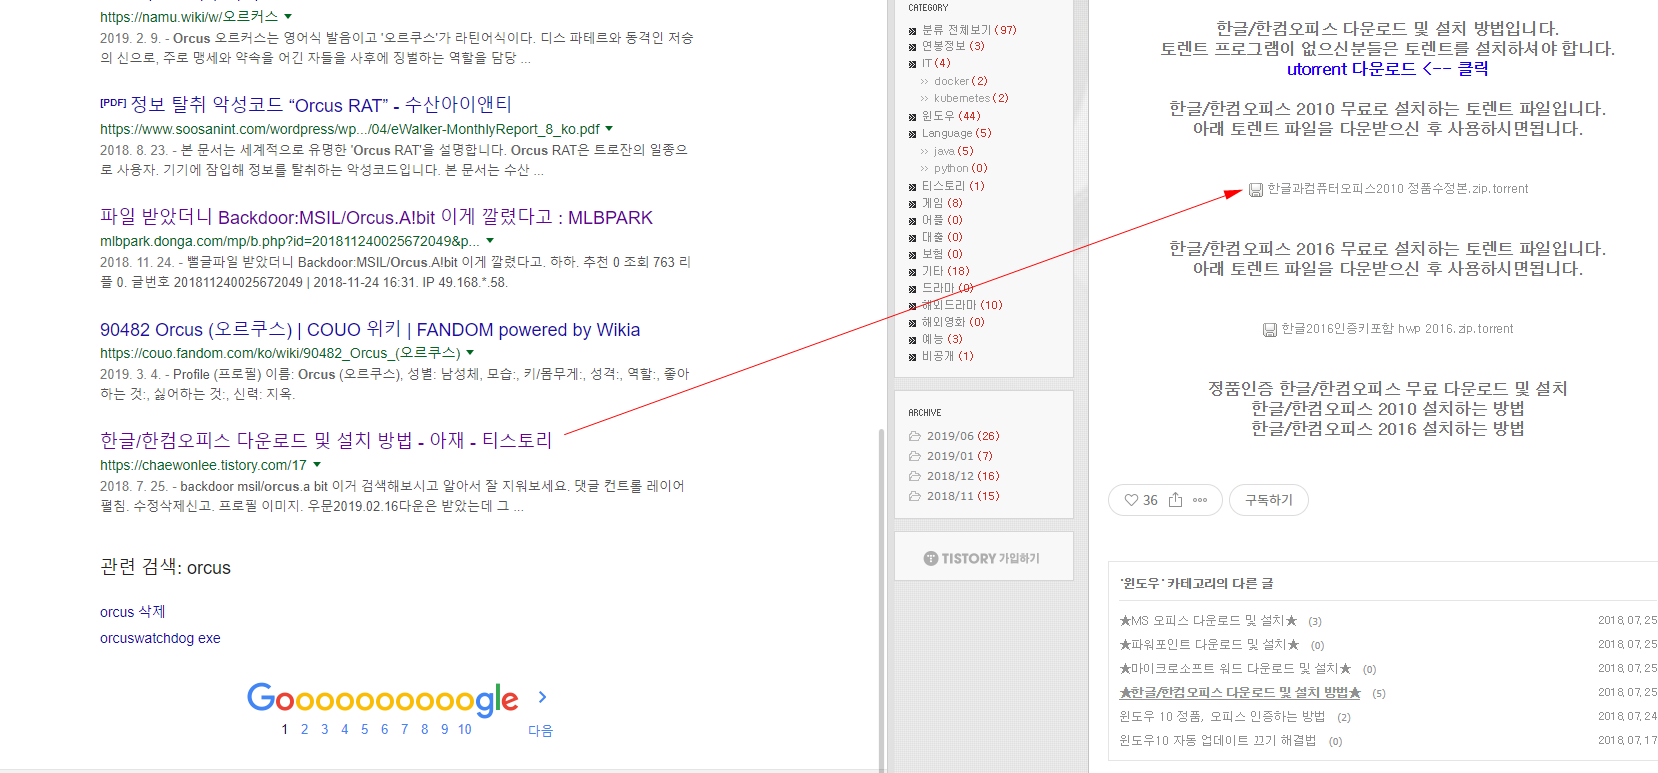The height and width of the screenshot is (773, 1658).
Task: Click the TISTORY 가입하기 button
Action: (983, 557)
